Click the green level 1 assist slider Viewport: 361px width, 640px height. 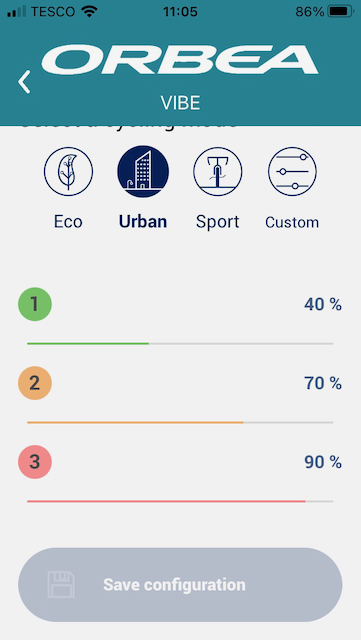coord(180,344)
